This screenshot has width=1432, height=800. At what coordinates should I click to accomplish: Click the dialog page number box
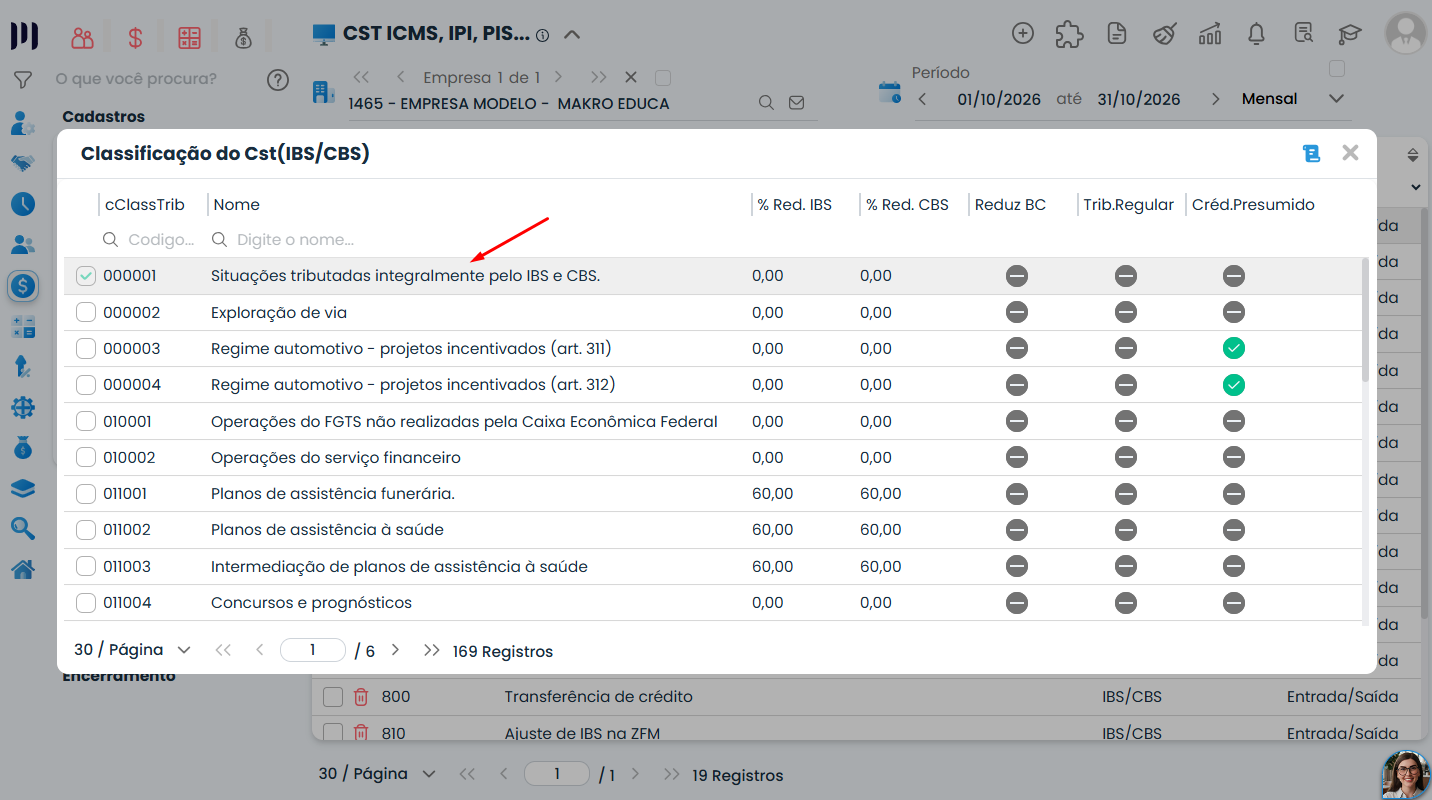click(x=312, y=650)
